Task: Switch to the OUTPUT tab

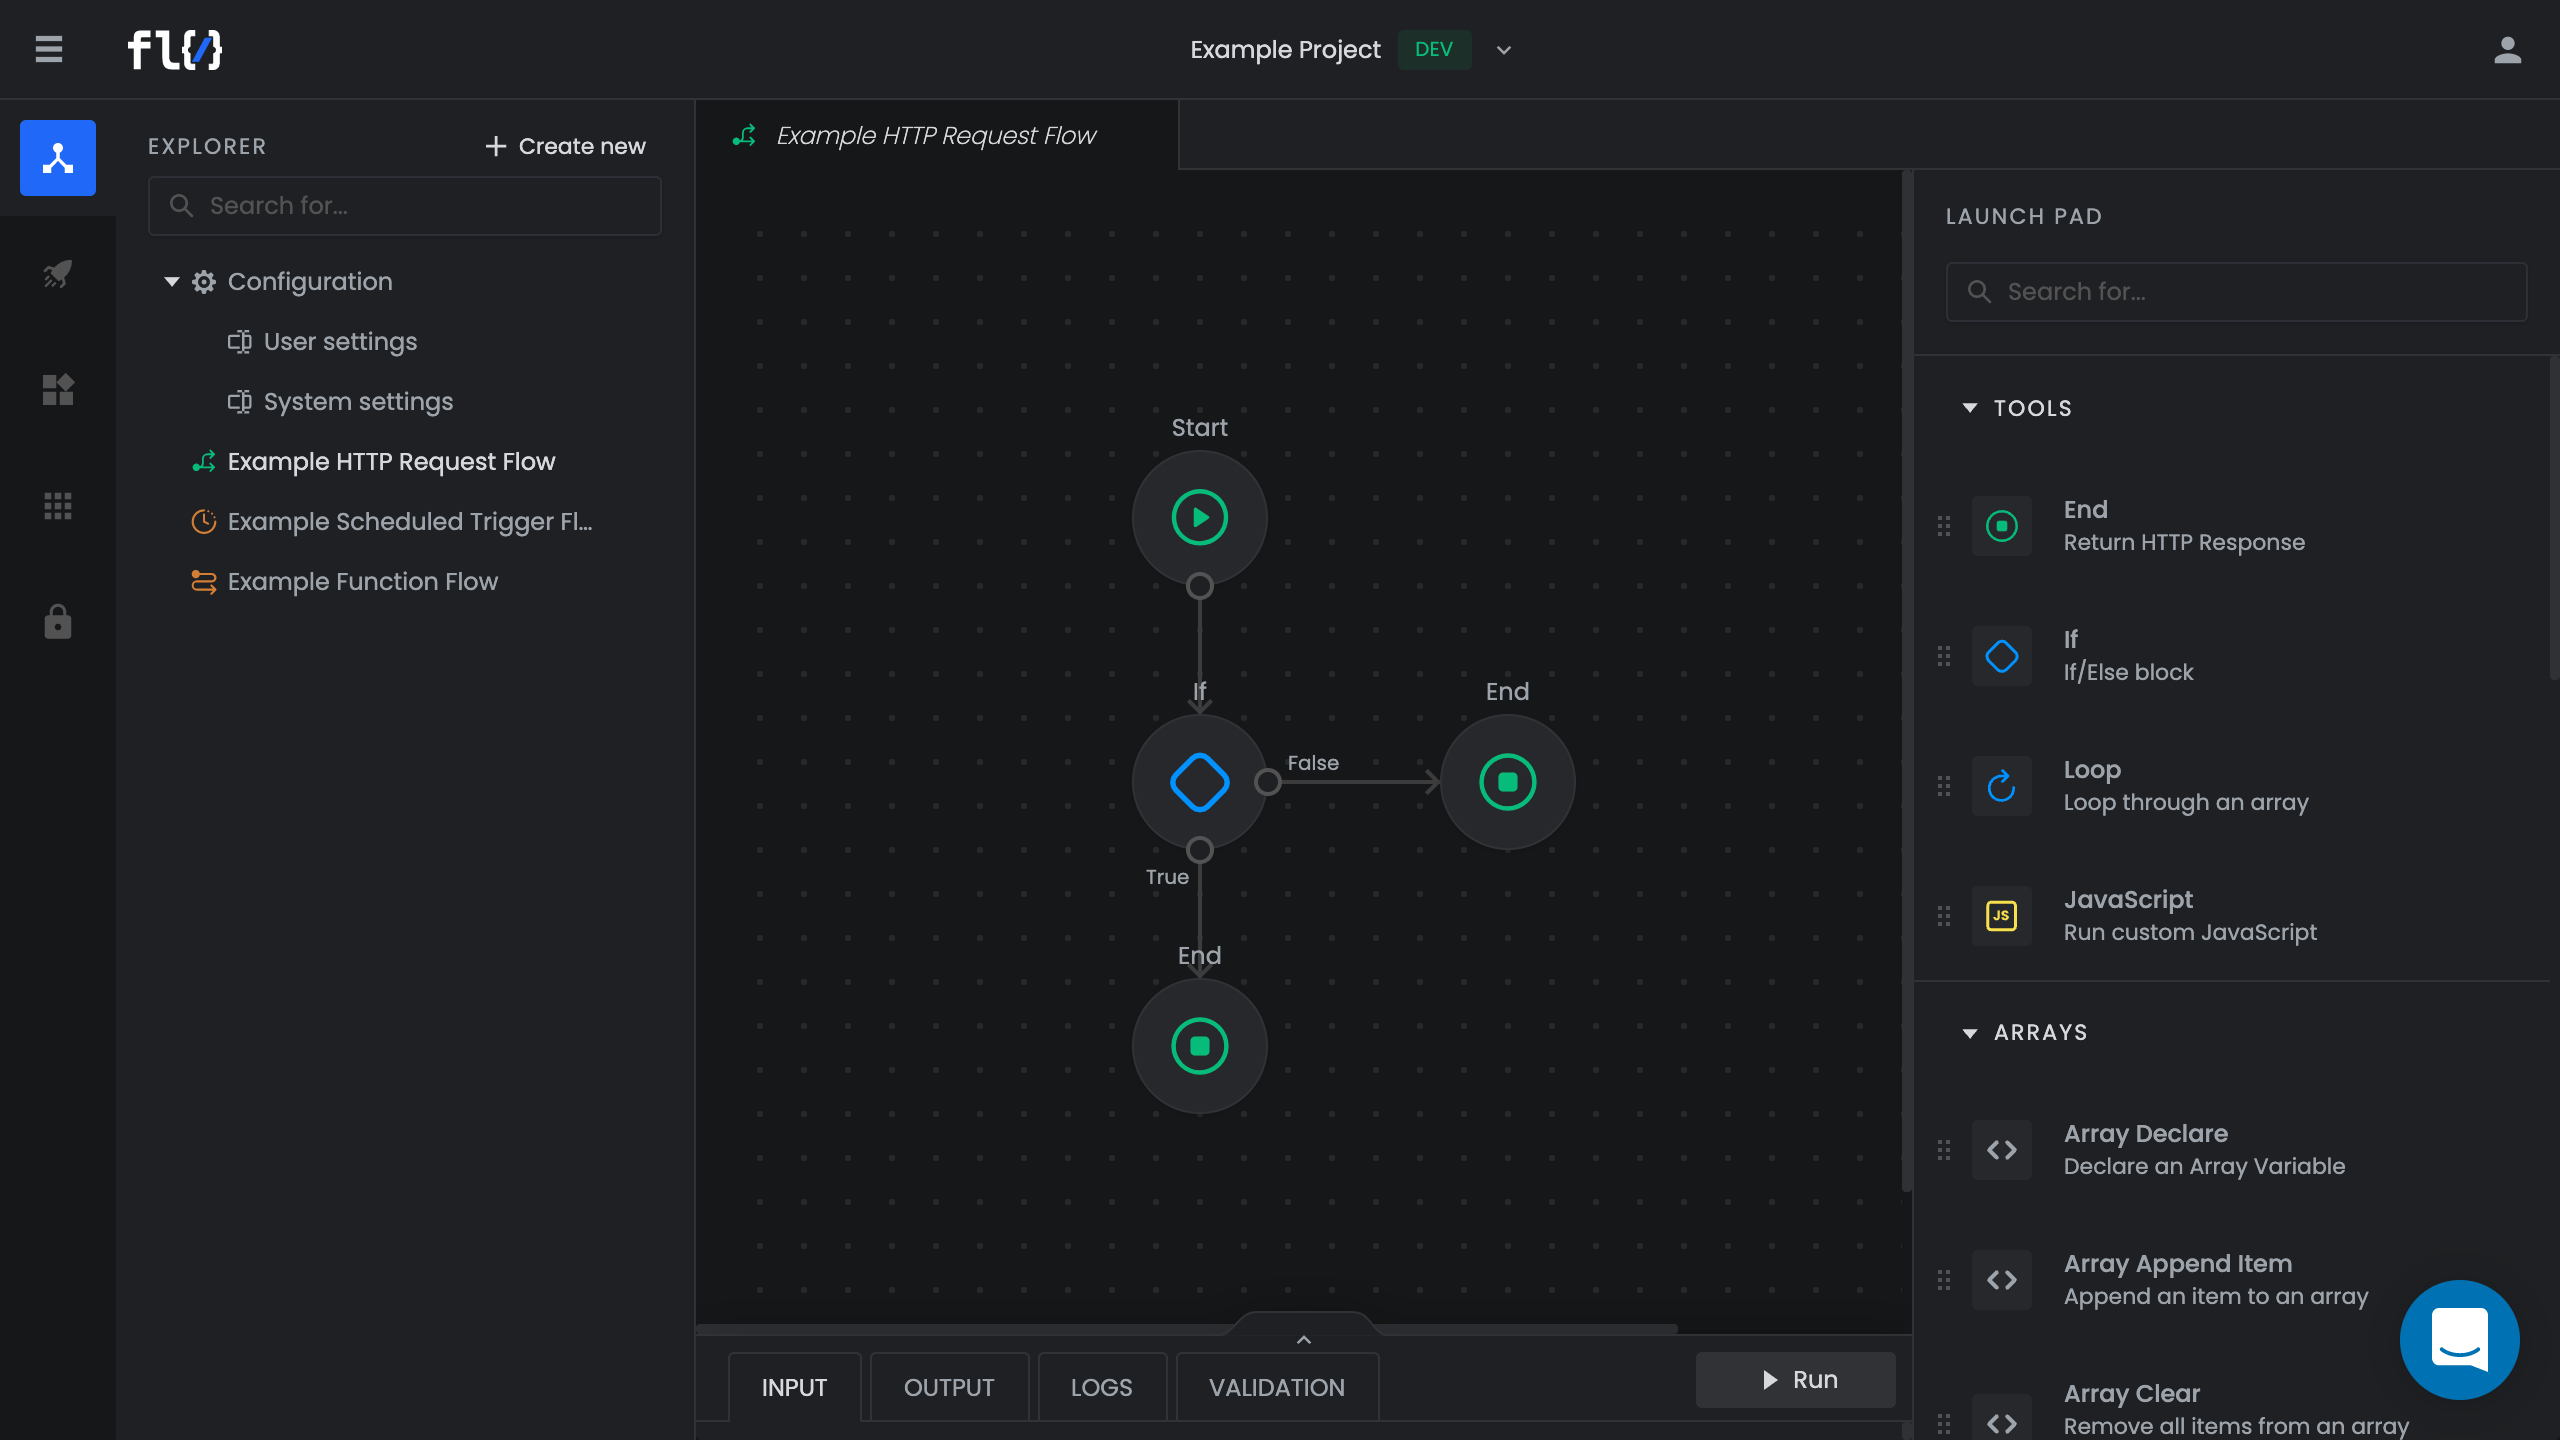Action: tap(948, 1387)
